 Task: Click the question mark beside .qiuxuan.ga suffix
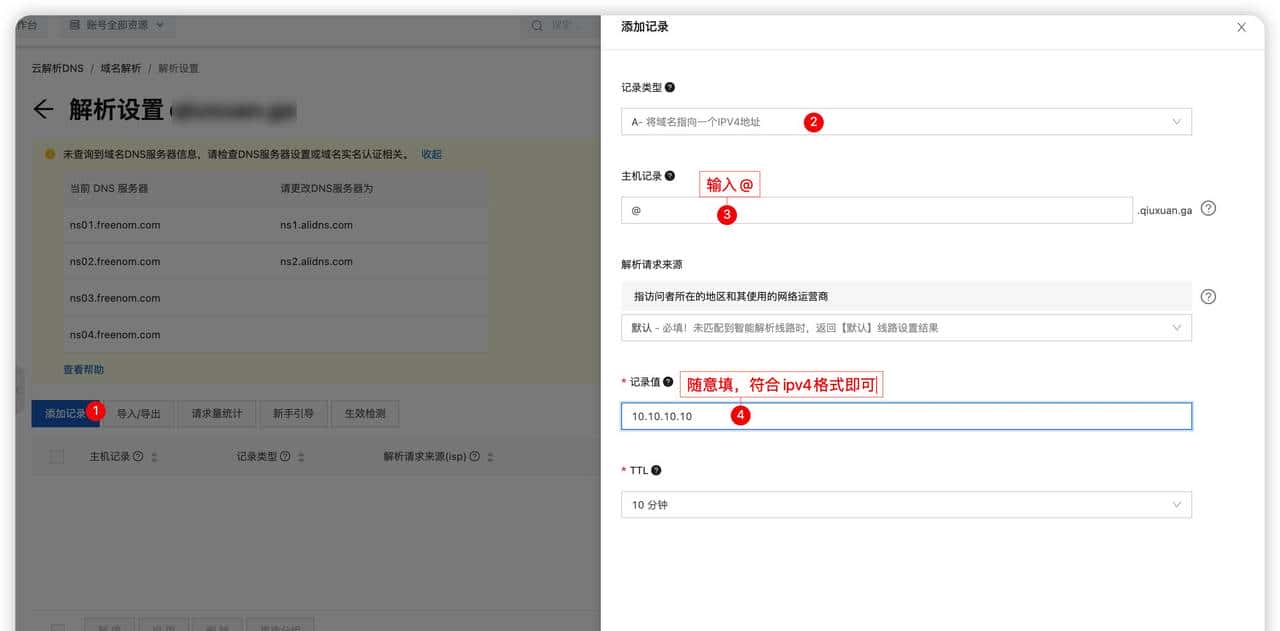[x=1208, y=208]
